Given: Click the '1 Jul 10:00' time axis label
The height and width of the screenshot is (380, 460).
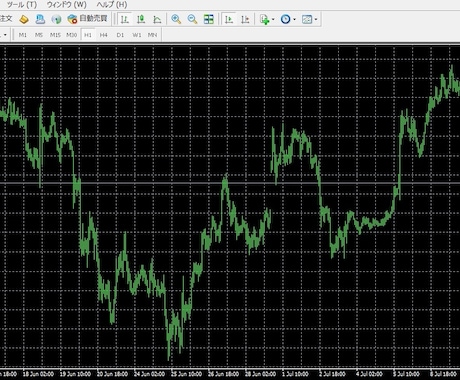Looking at the screenshot, I should coord(296,374).
